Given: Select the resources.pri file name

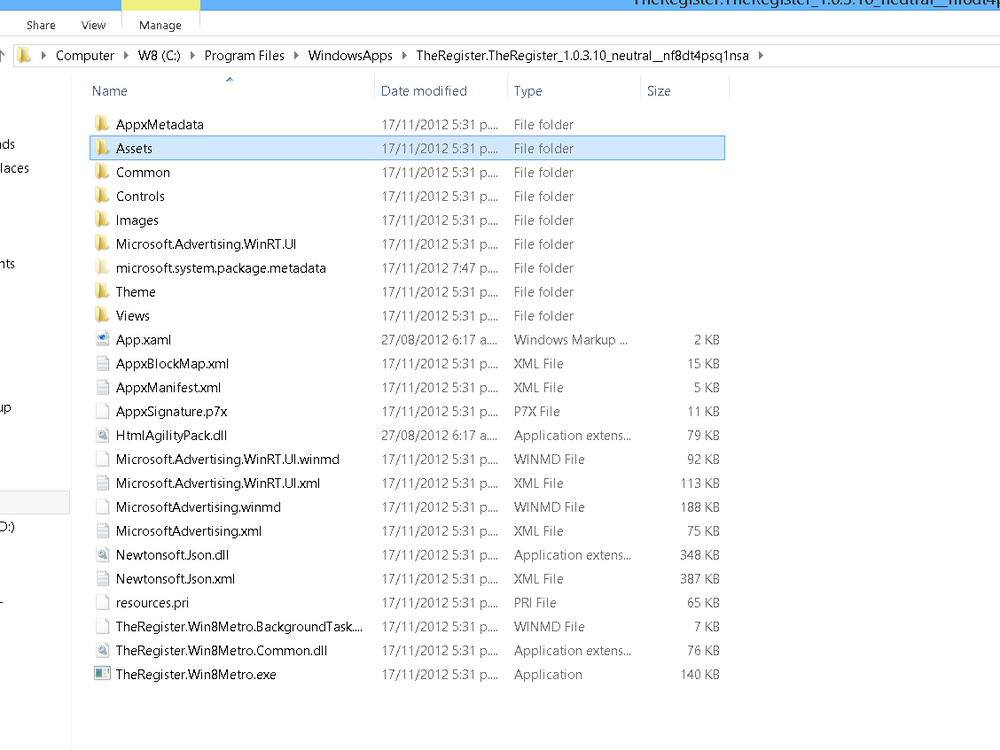Looking at the screenshot, I should tap(152, 603).
